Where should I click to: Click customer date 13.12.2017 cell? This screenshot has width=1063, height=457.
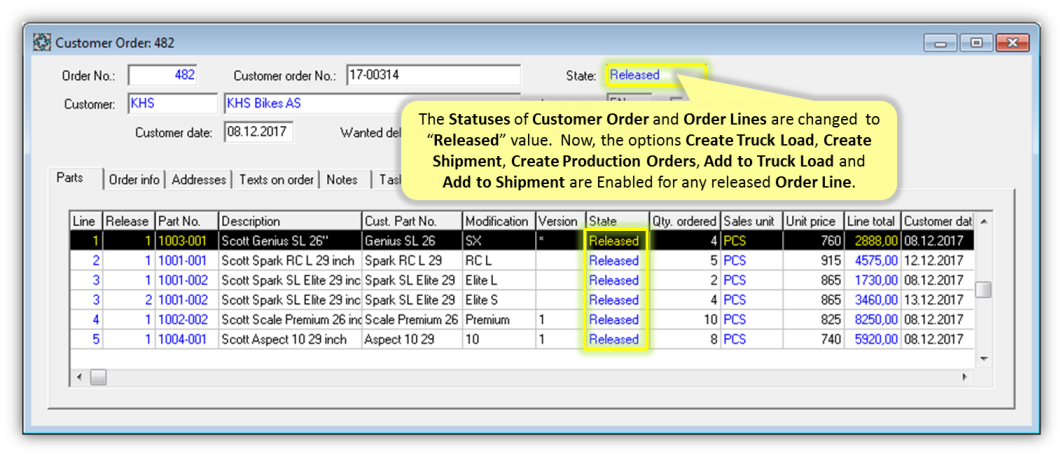coord(938,300)
